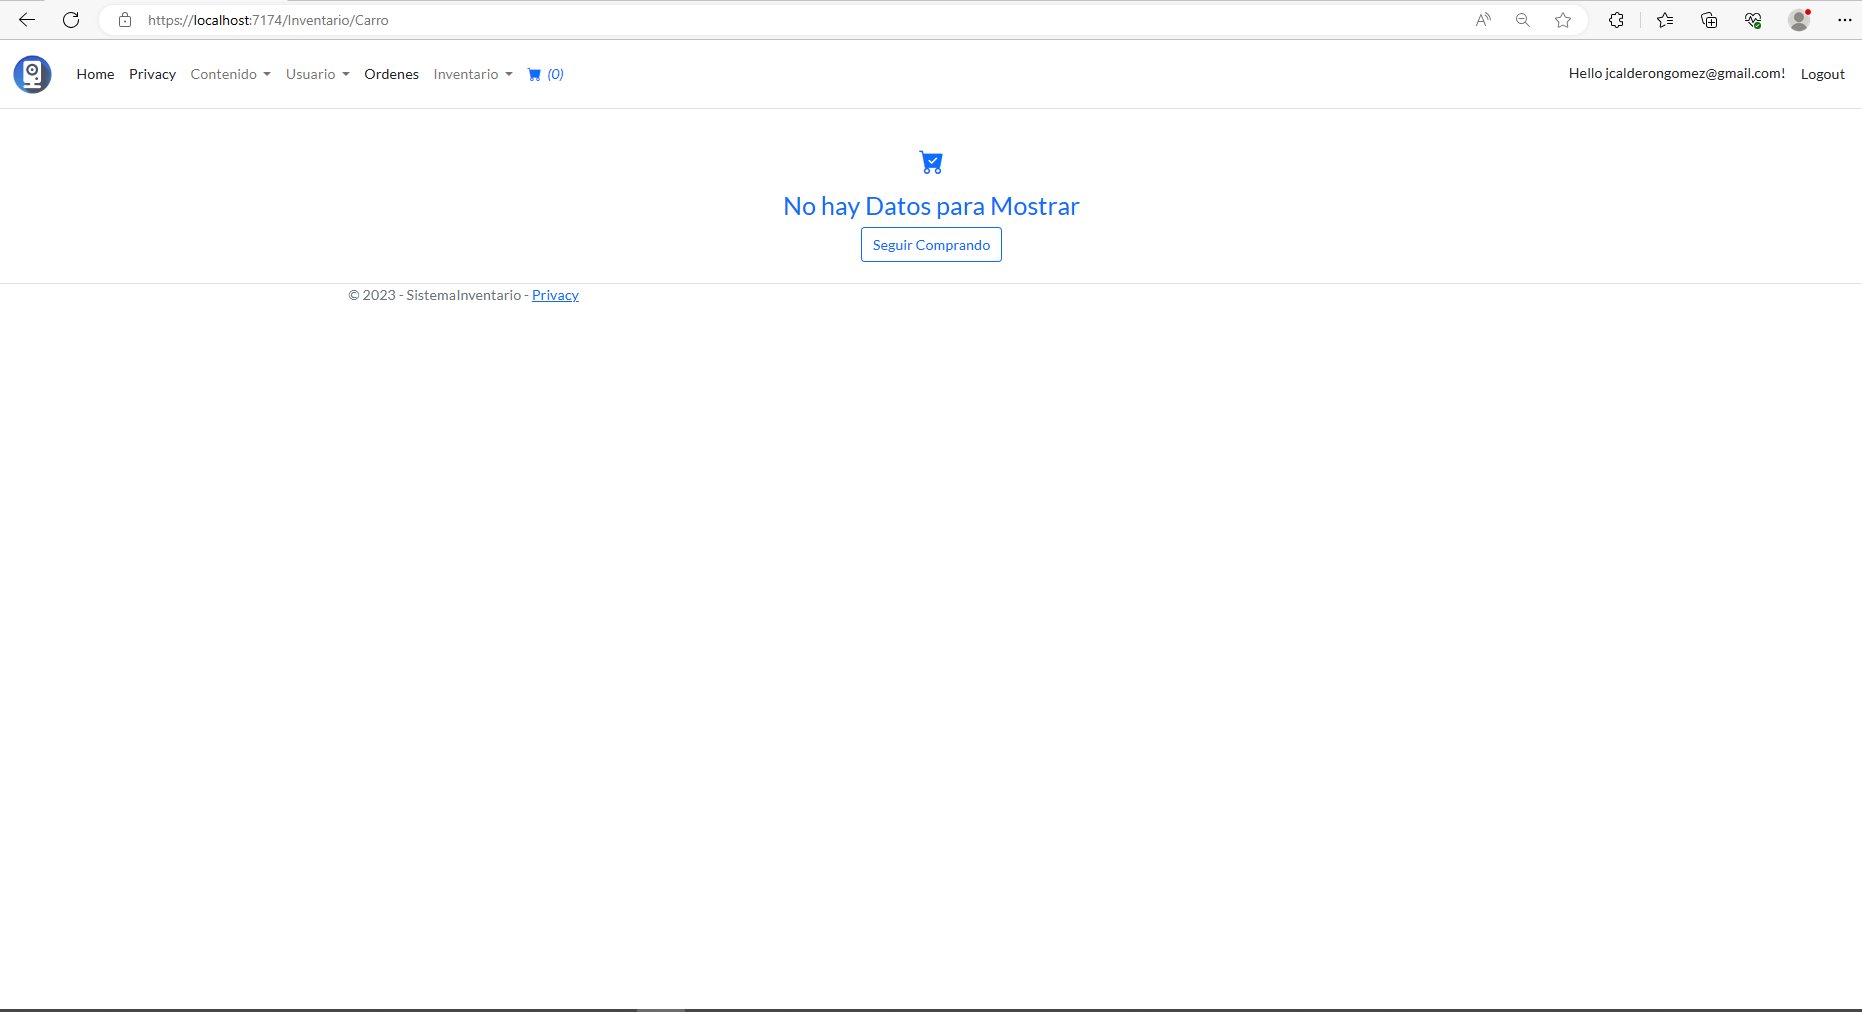Open the shopping cart icon in navbar
Screen dimensions: 1862x1012
[x=545, y=74]
